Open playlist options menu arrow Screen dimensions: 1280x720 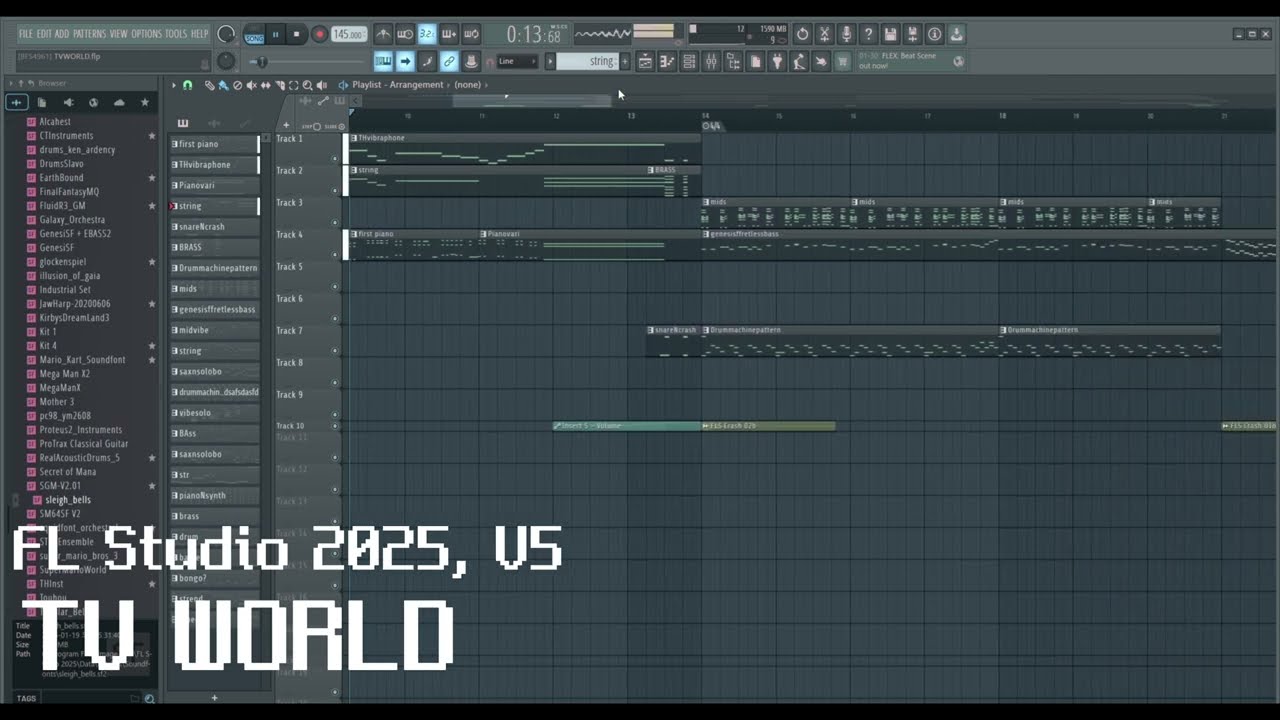[174, 85]
